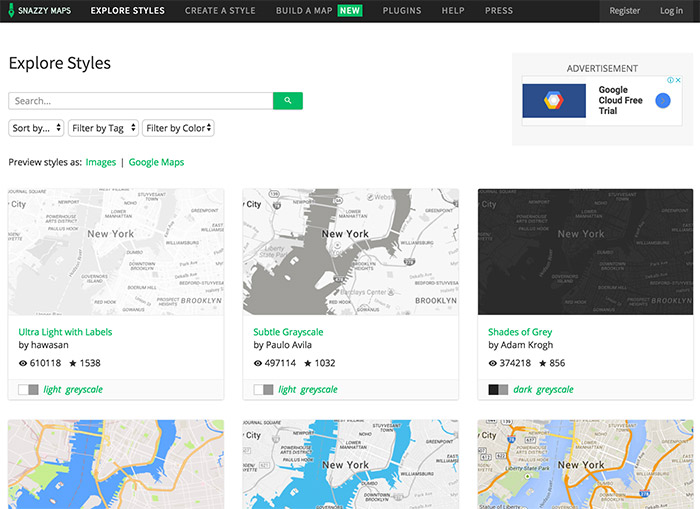The width and height of the screenshot is (700, 509).
Task: Open the Sort by dropdown
Action: [36, 128]
